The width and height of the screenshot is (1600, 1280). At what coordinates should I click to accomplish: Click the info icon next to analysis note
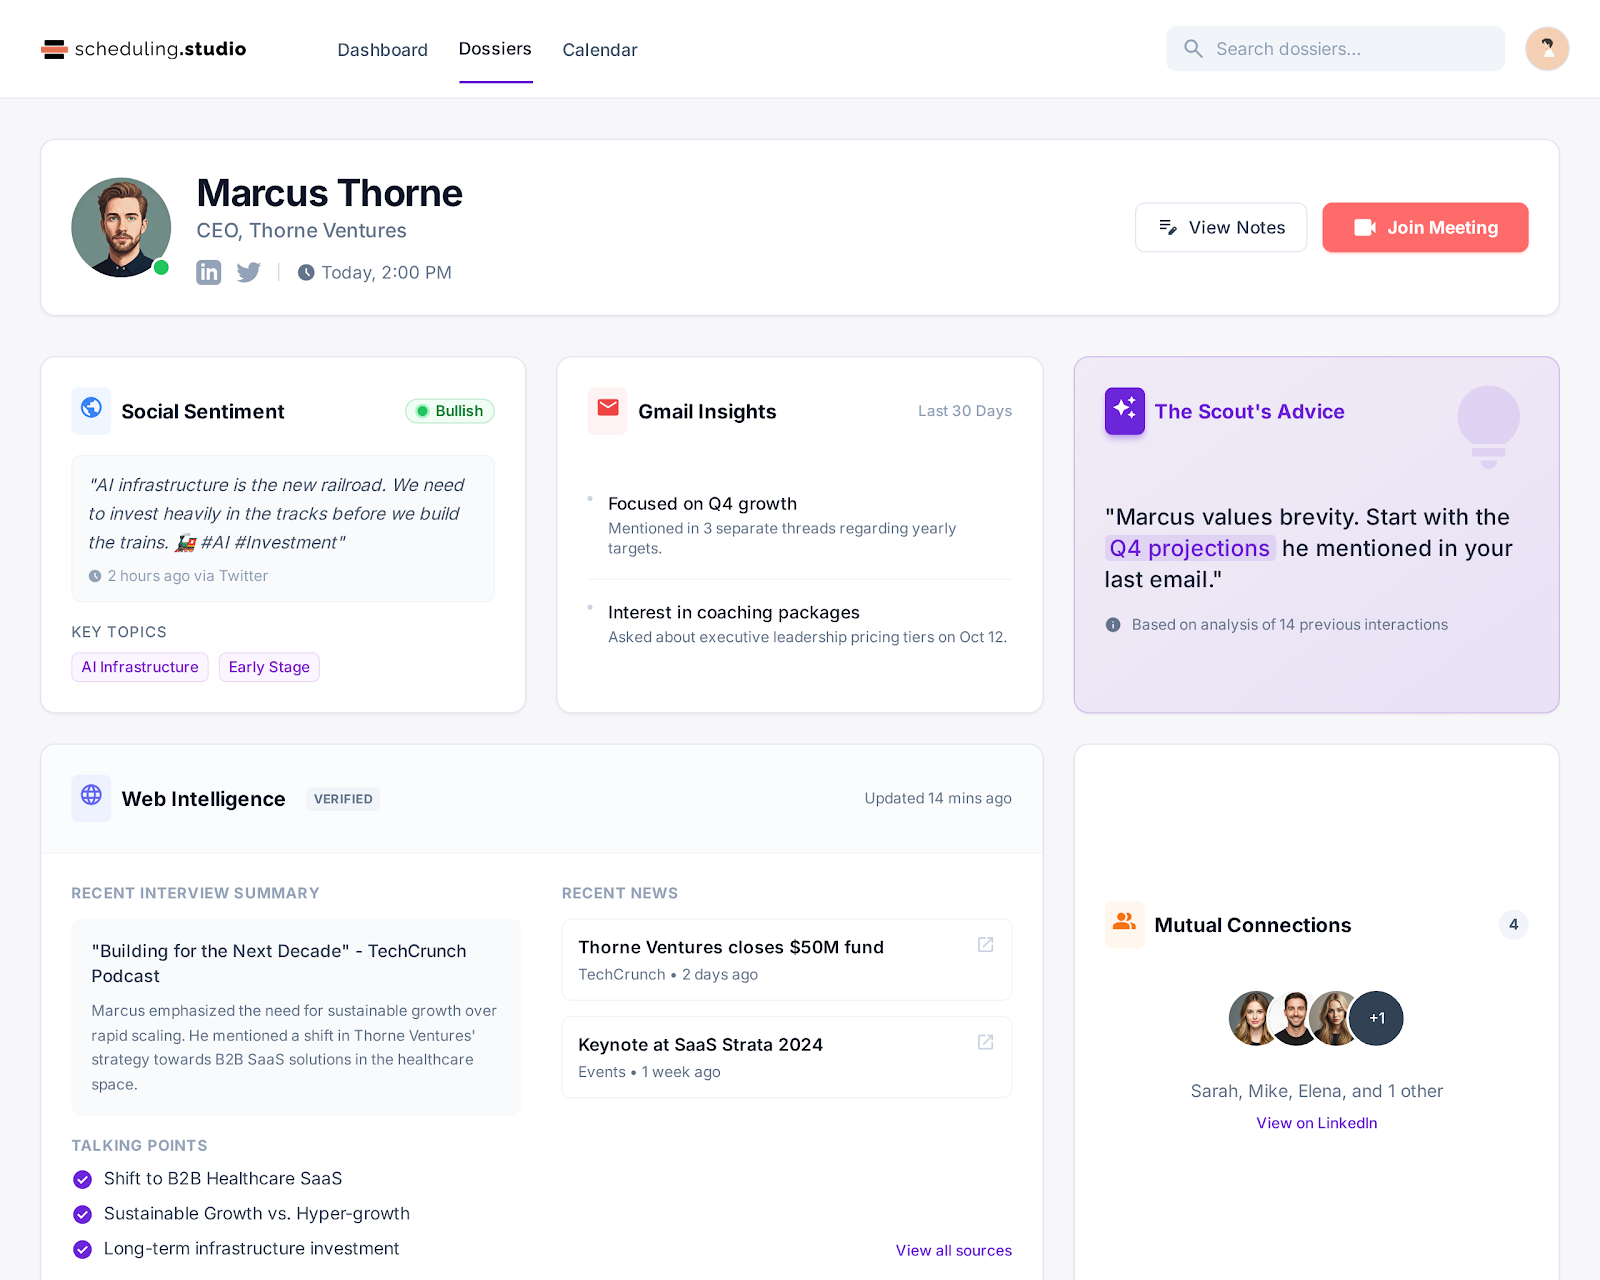[x=1113, y=625]
